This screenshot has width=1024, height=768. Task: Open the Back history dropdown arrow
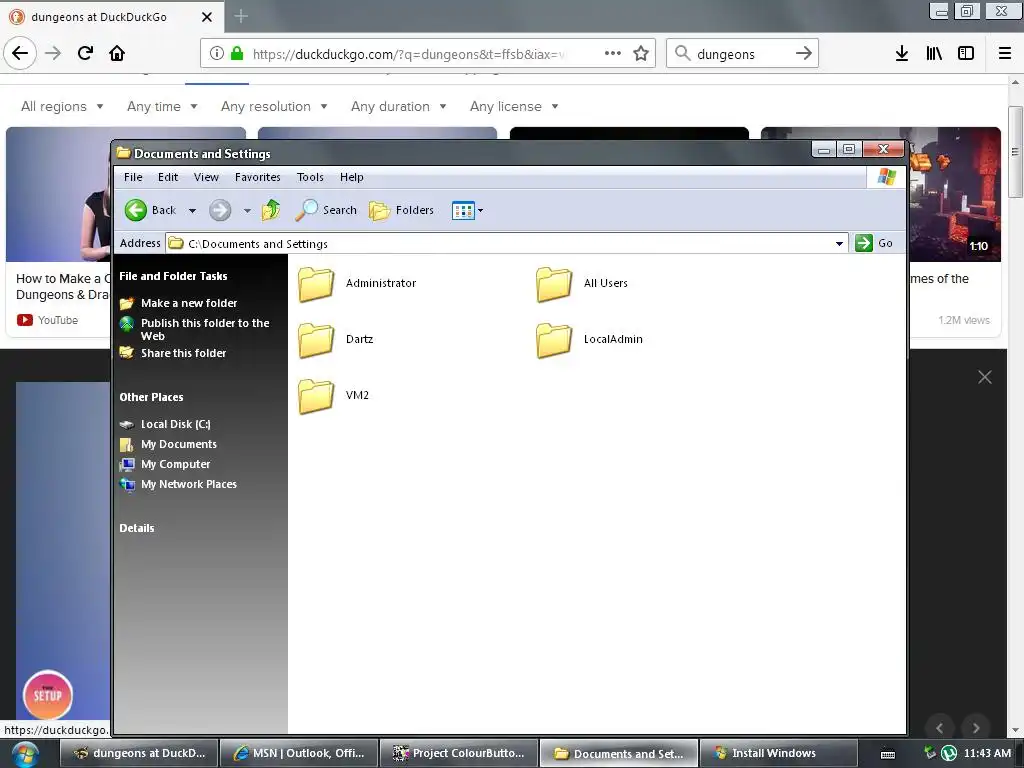point(192,211)
